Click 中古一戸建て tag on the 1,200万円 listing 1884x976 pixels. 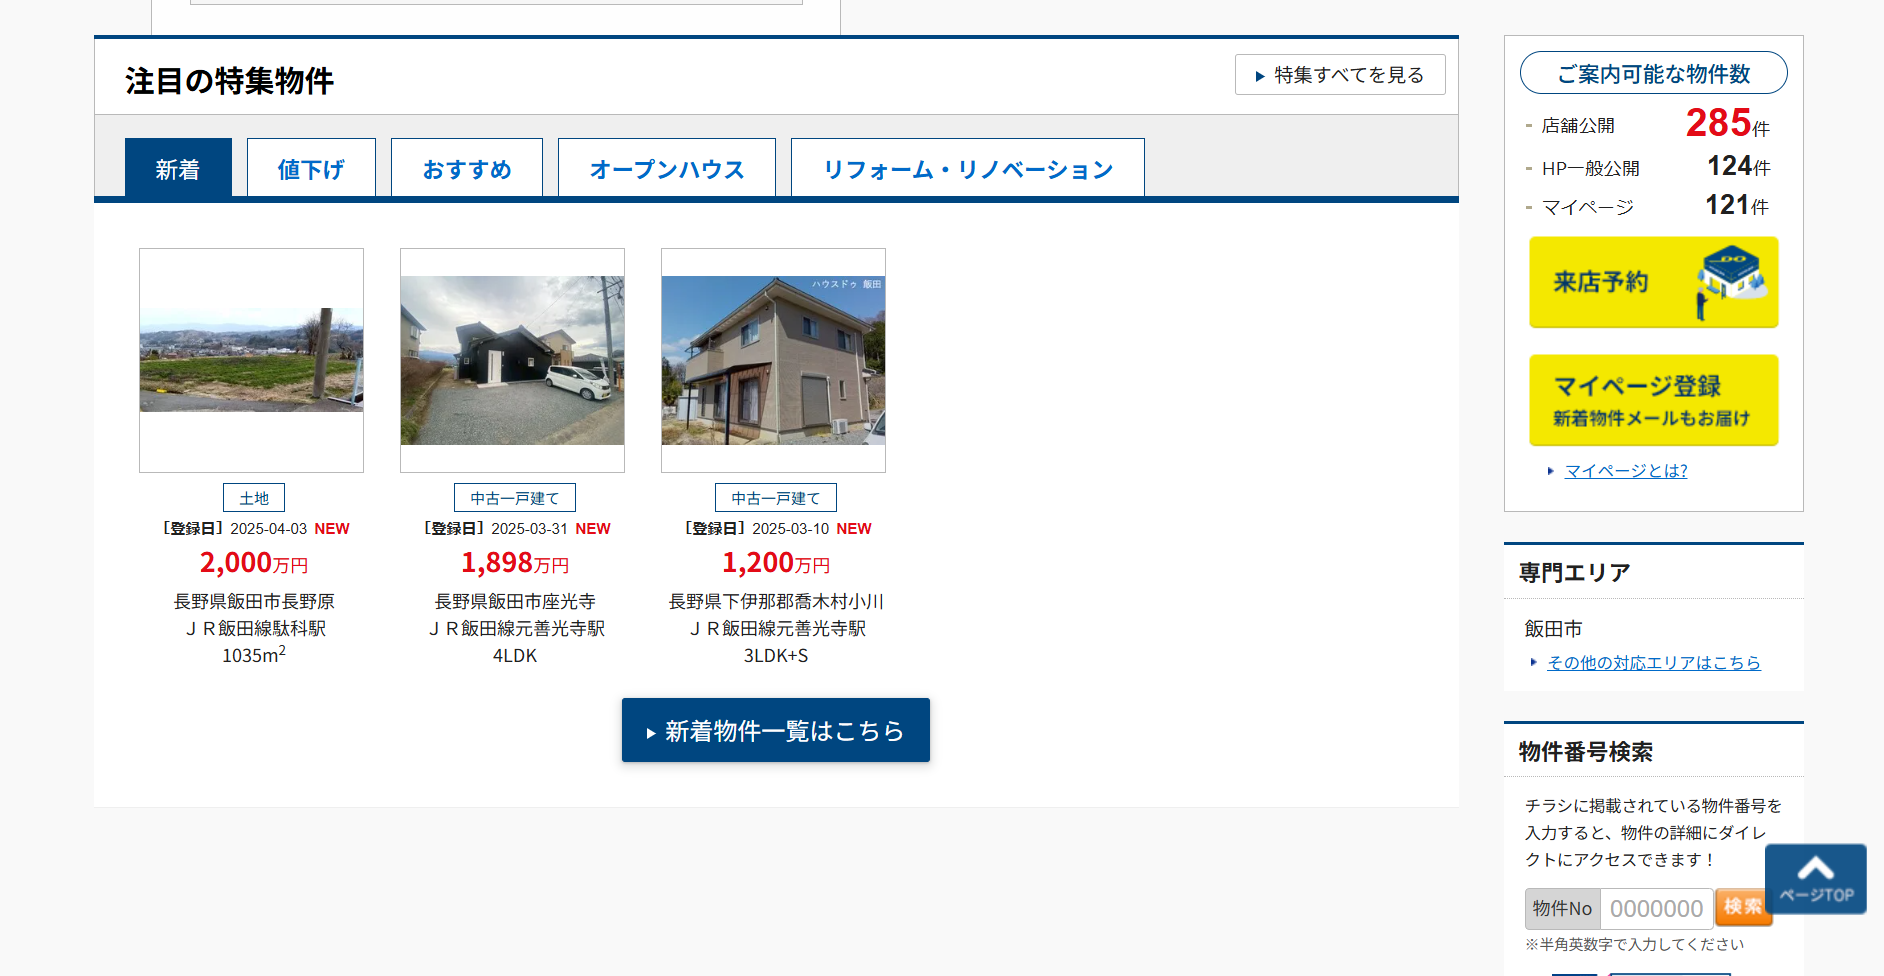(x=776, y=498)
